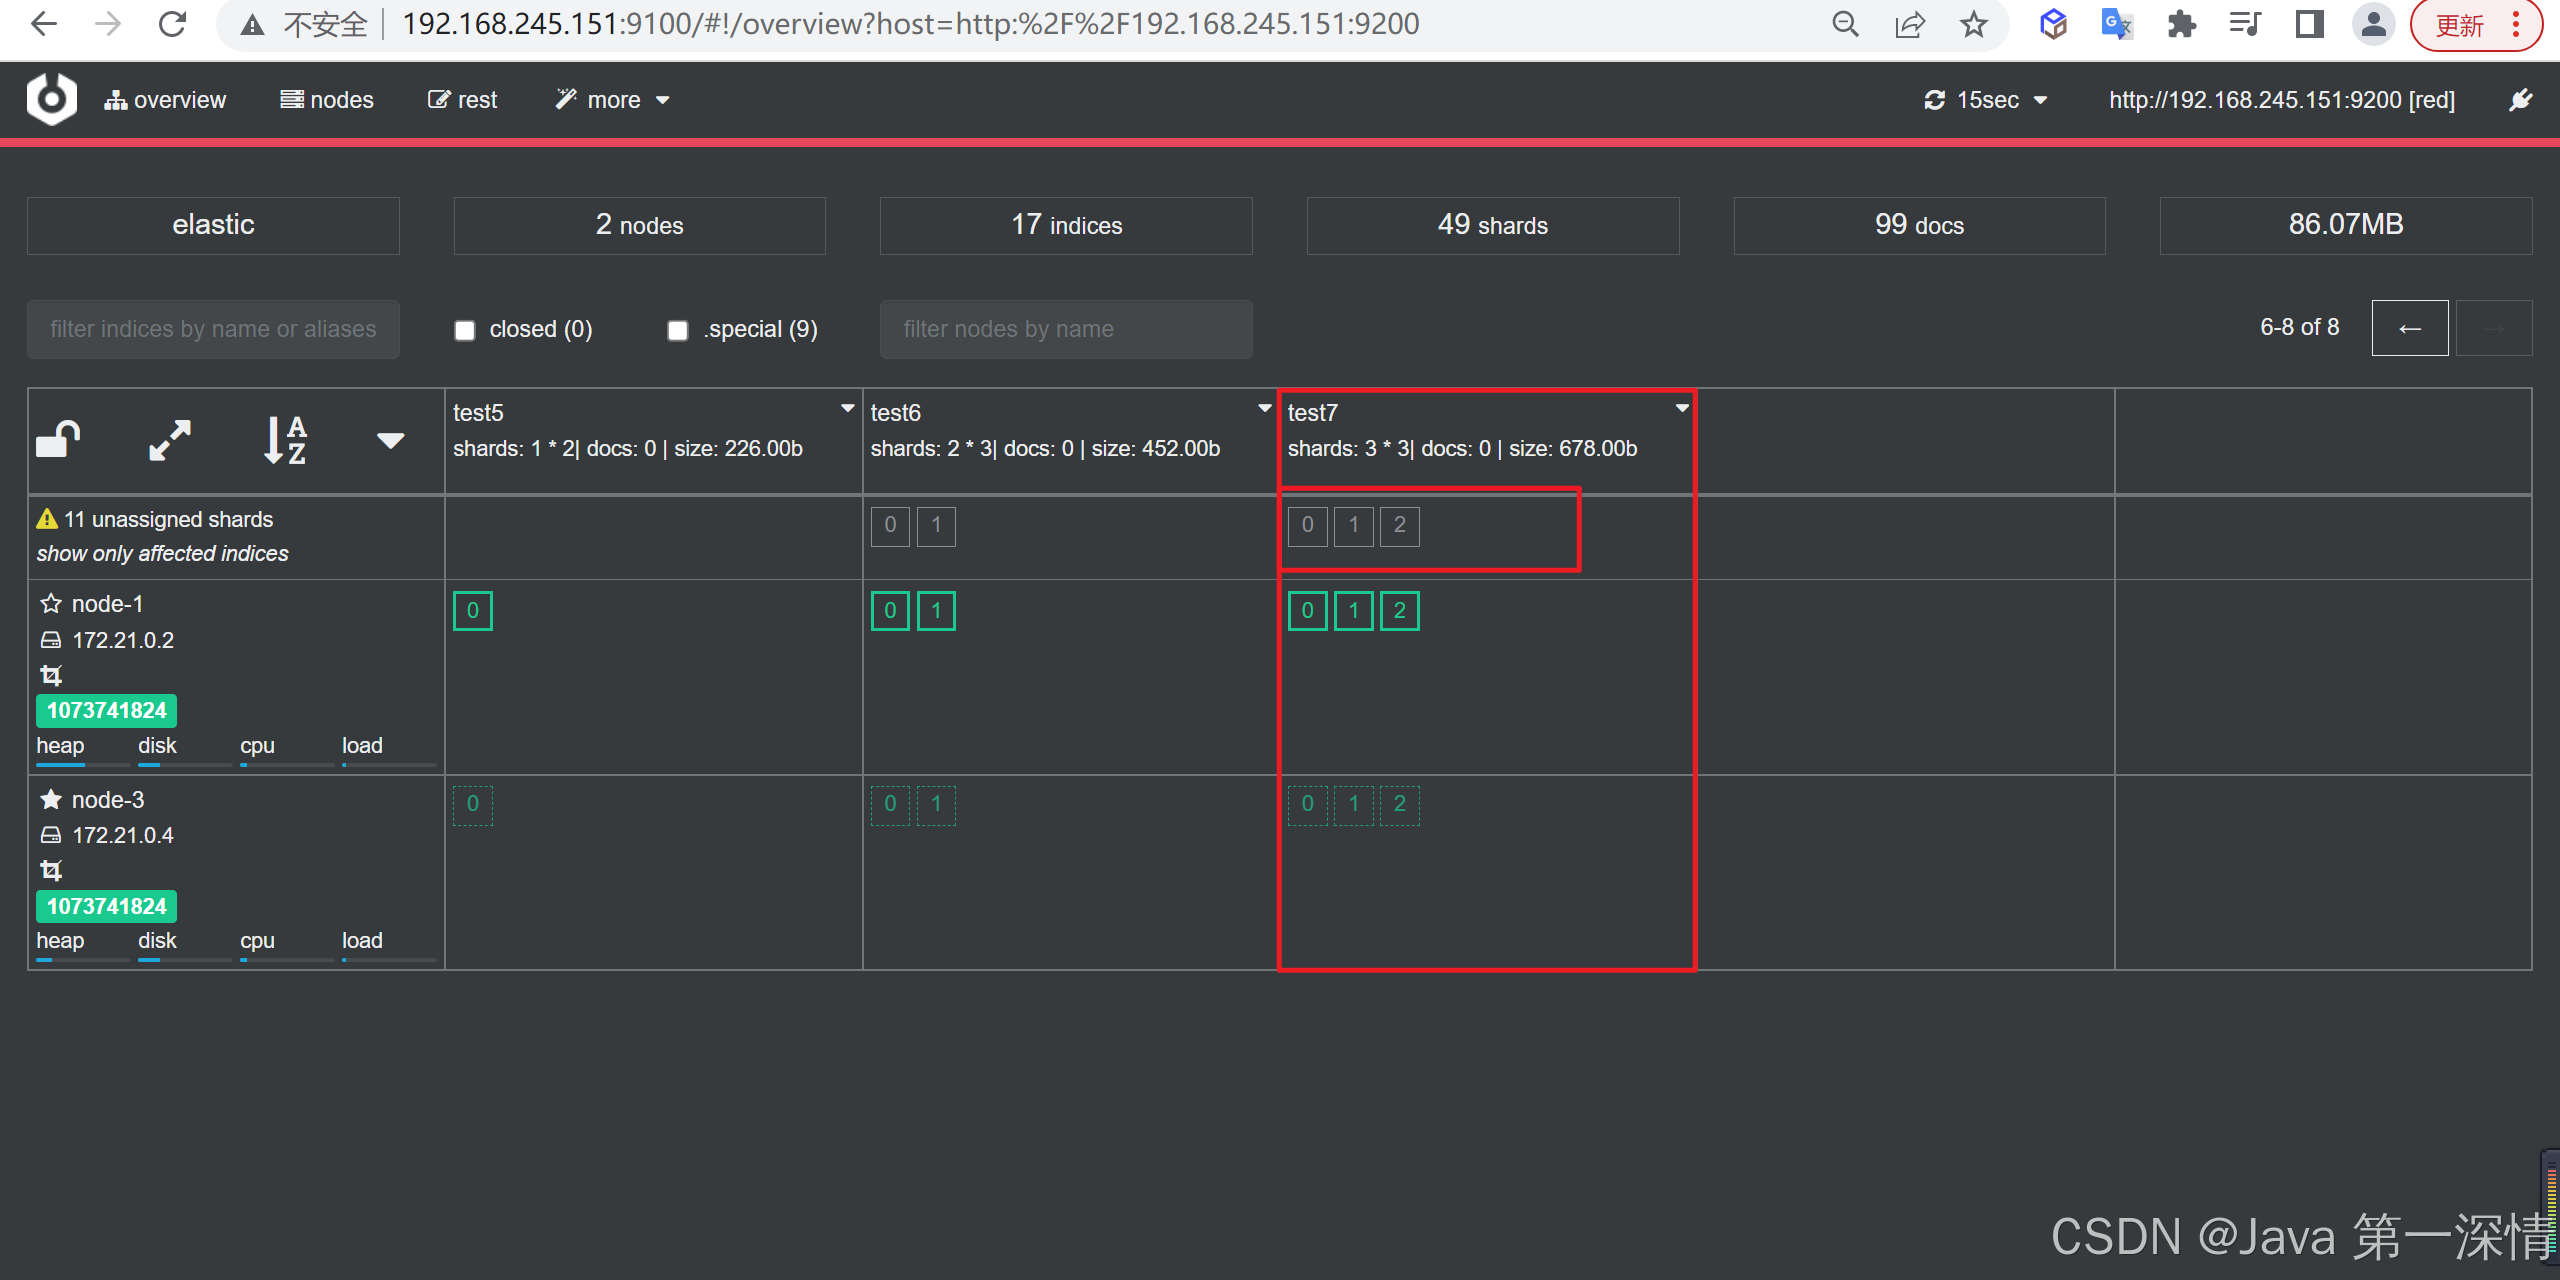Focus the filter nodes by name field

point(1065,329)
